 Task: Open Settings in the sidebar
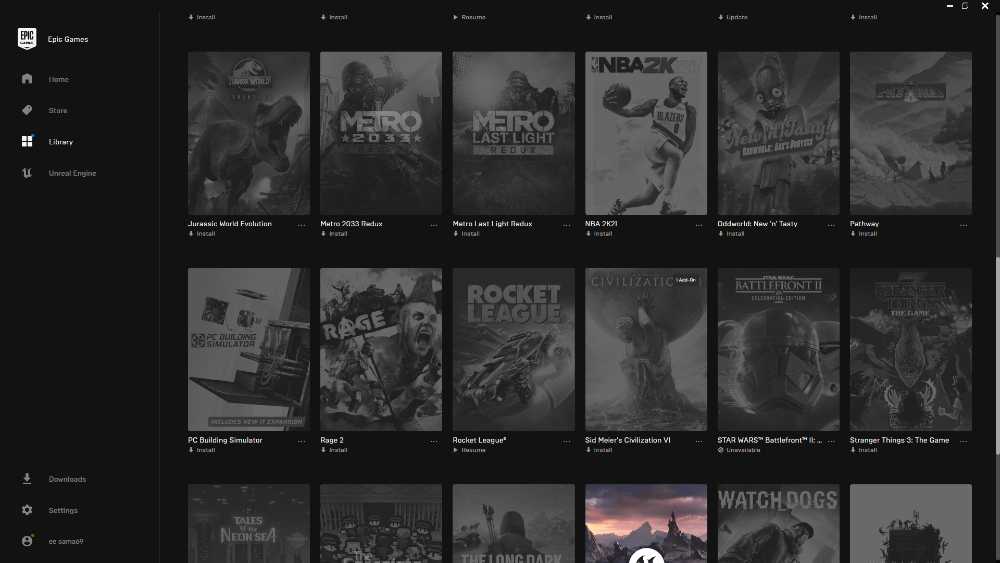pos(63,511)
